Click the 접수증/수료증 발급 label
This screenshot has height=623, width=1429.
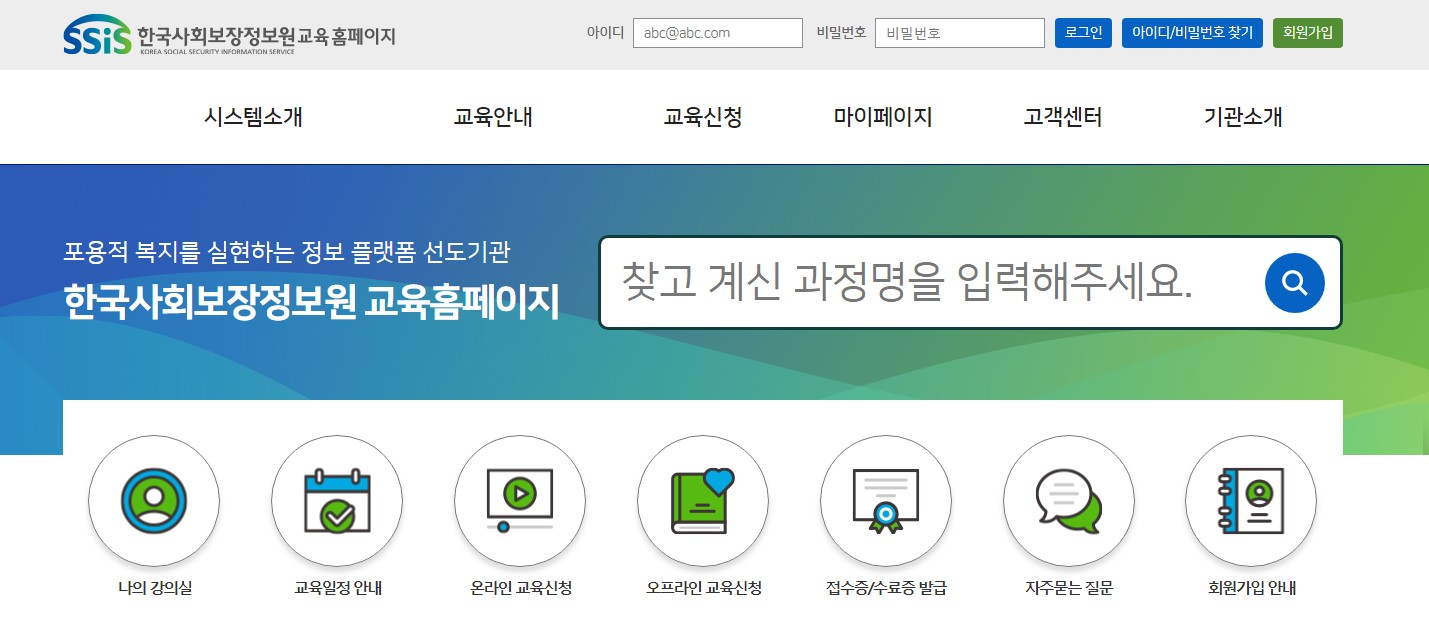pos(886,588)
